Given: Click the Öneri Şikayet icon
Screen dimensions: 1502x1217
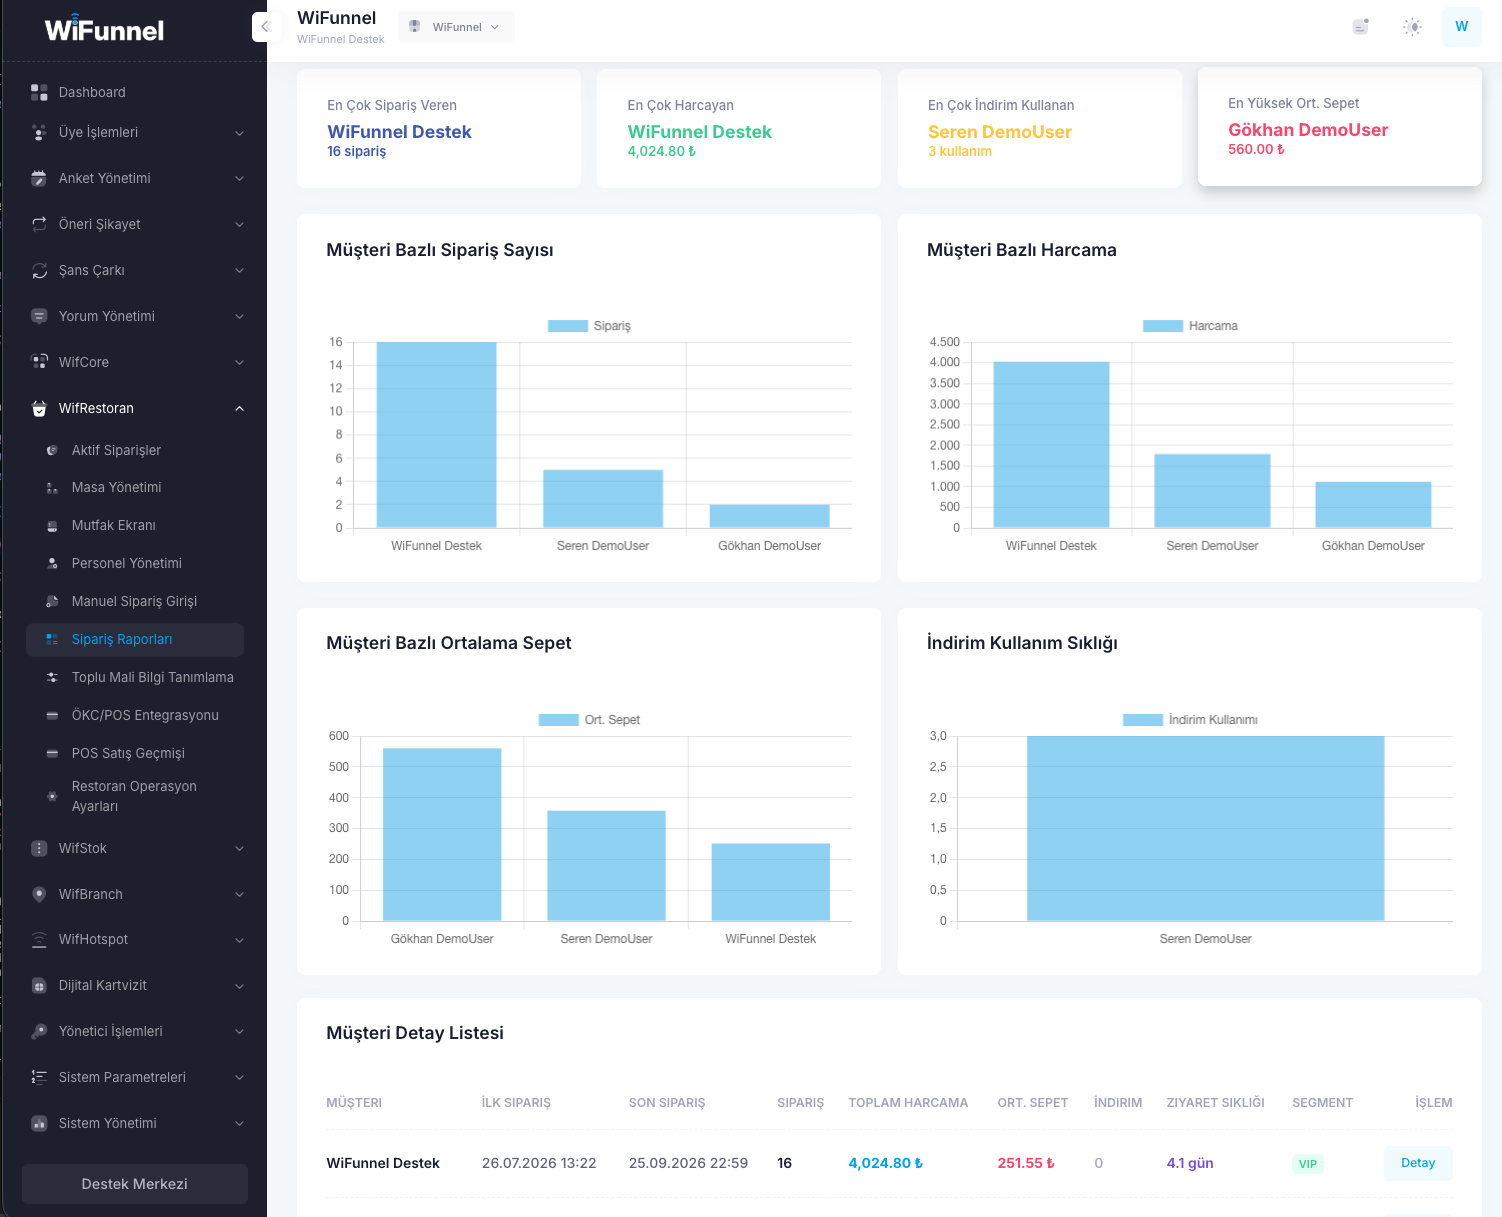Looking at the screenshot, I should coord(39,225).
